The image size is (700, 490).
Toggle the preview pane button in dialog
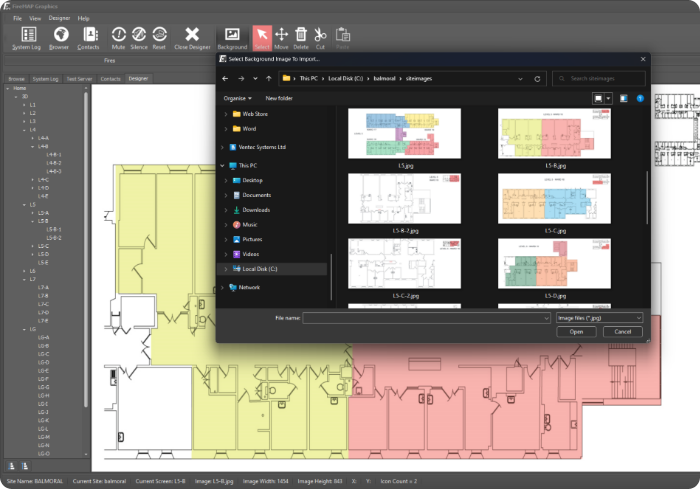[x=623, y=98]
